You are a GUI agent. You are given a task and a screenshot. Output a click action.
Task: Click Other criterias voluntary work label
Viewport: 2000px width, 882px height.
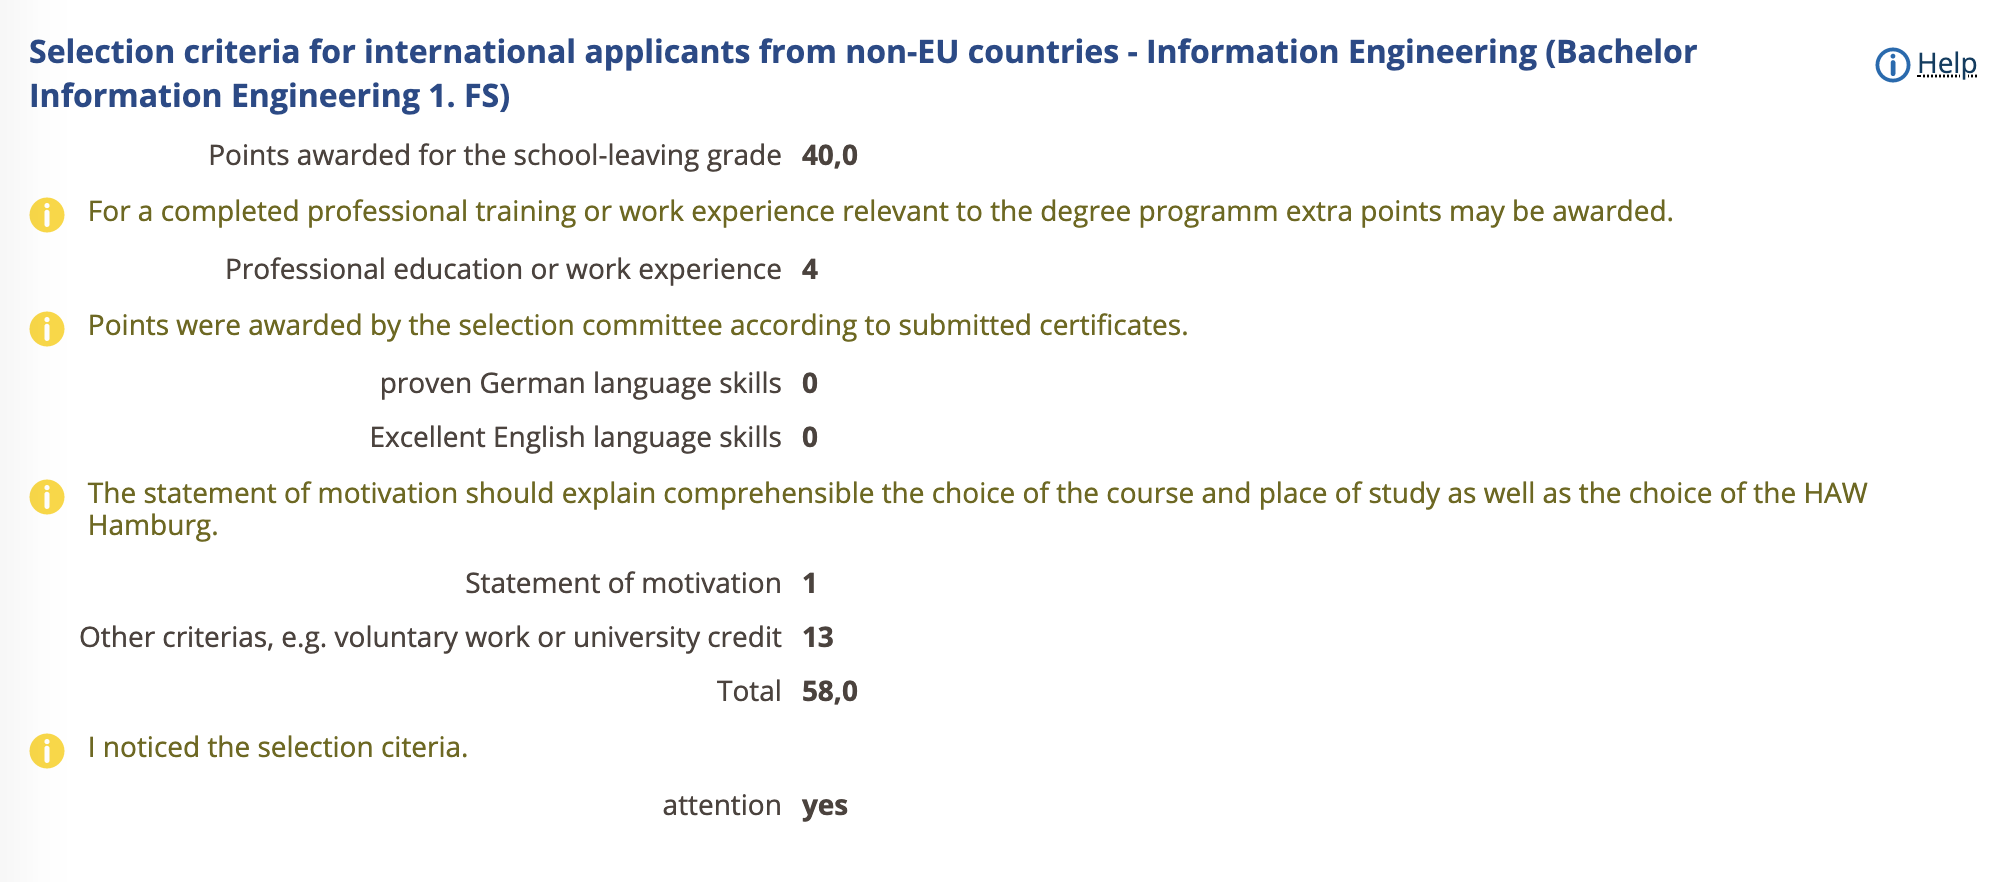[x=430, y=638]
